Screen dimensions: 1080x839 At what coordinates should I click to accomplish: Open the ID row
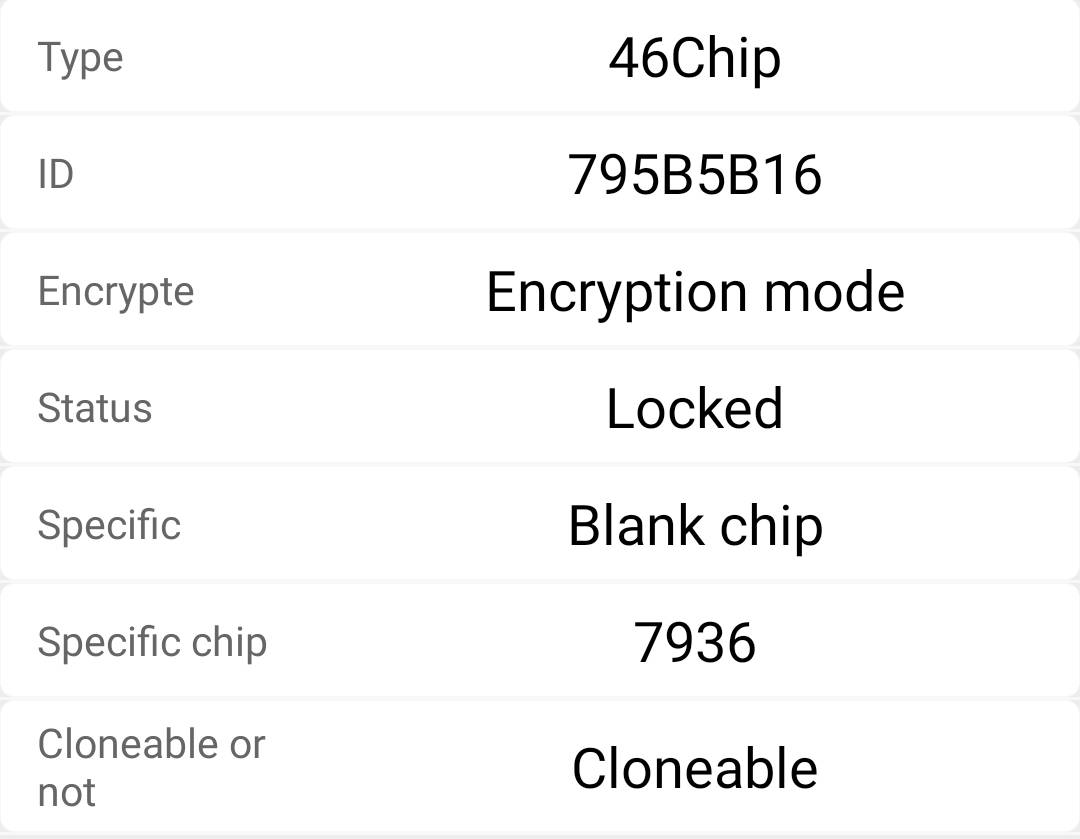coord(540,172)
